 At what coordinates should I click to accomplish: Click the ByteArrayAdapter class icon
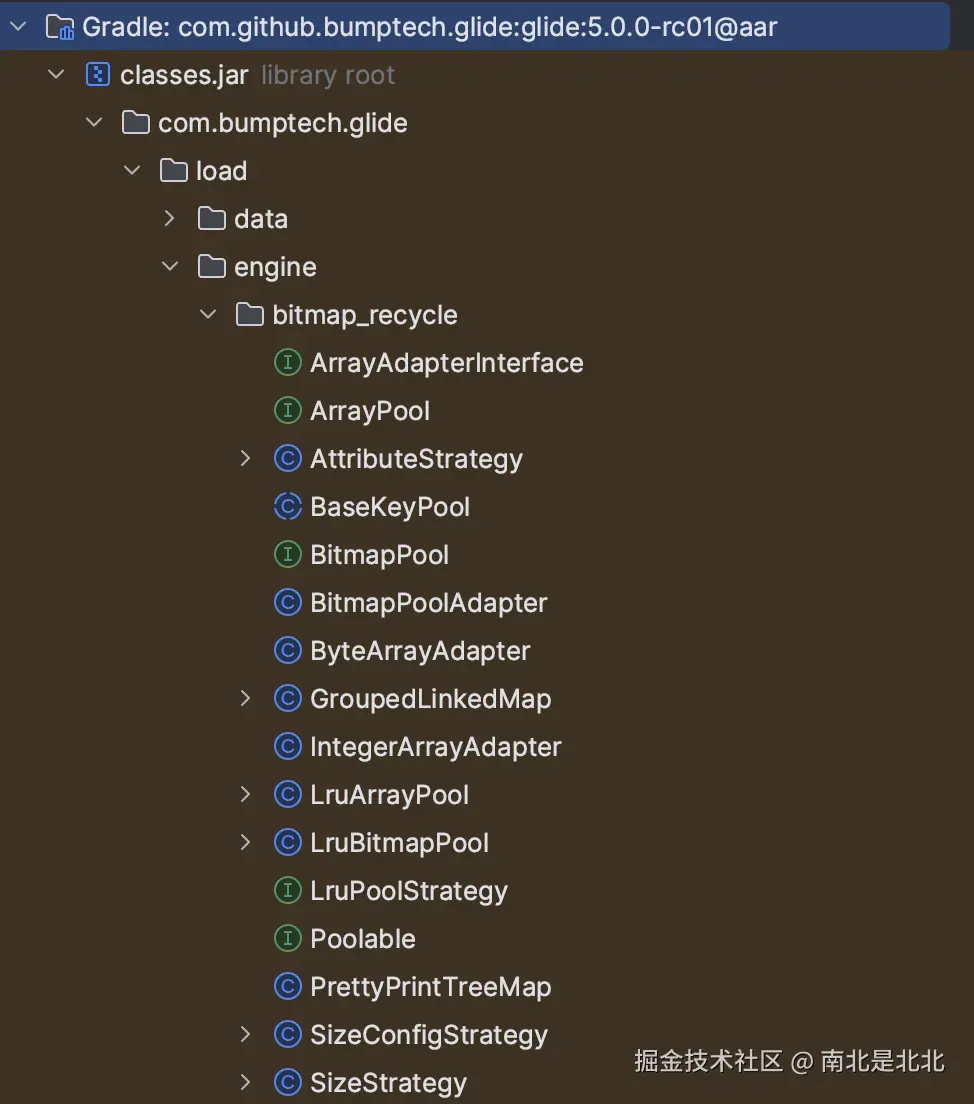pos(287,651)
